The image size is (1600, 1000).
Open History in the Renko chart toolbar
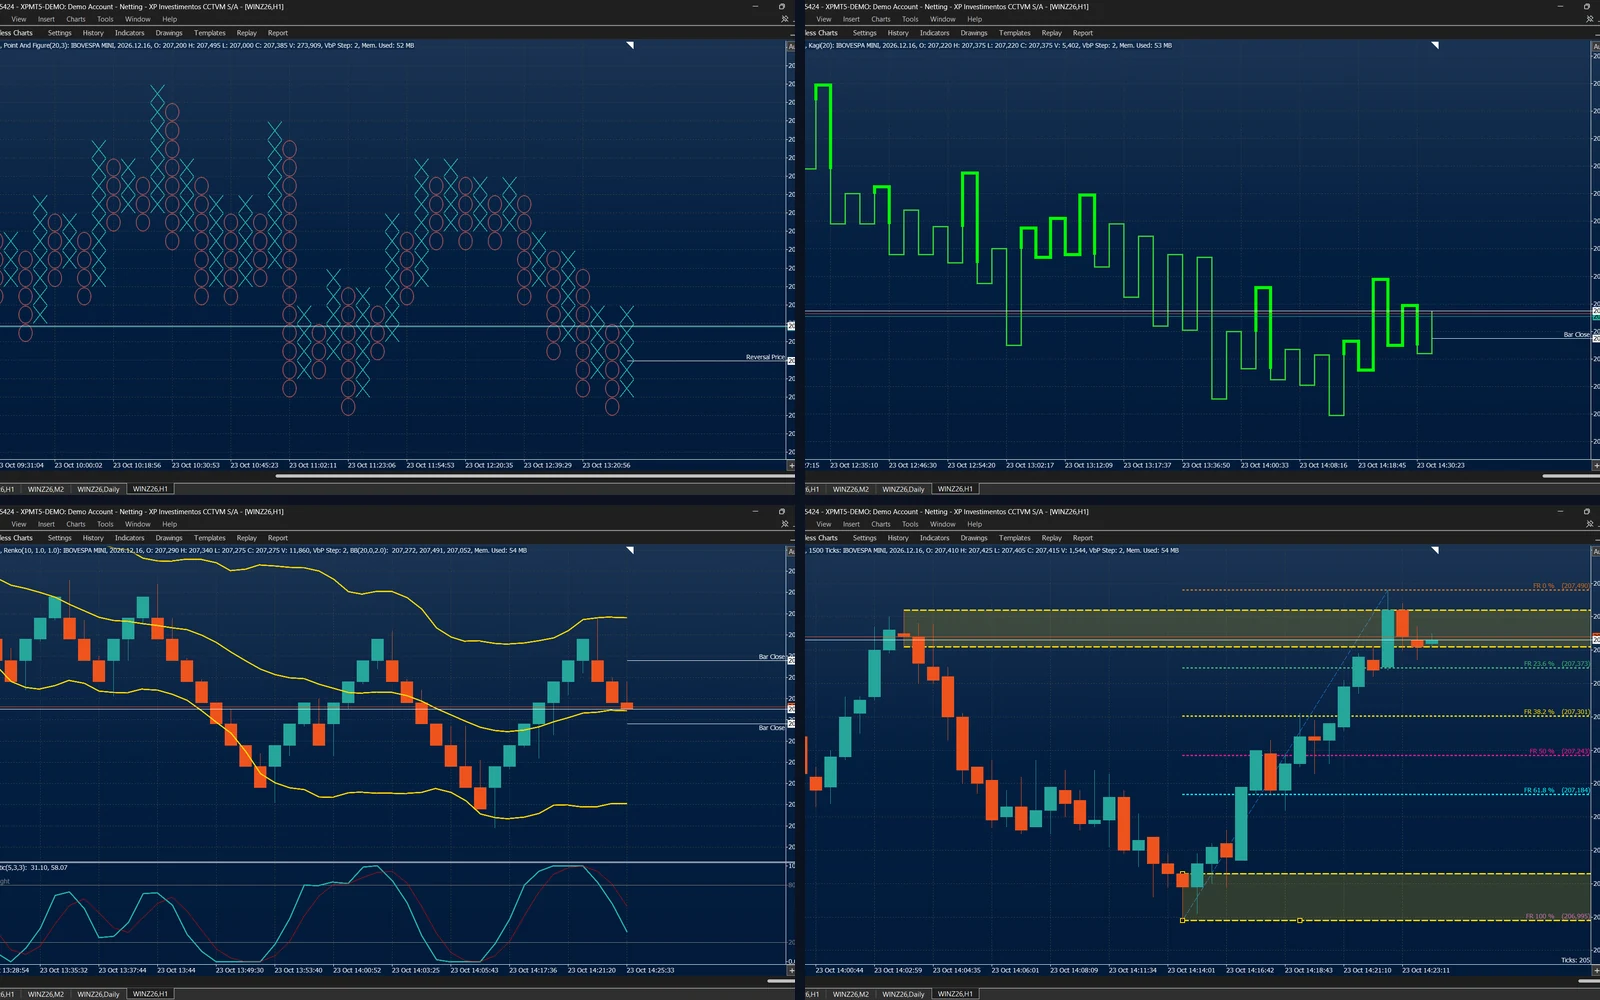tap(93, 538)
